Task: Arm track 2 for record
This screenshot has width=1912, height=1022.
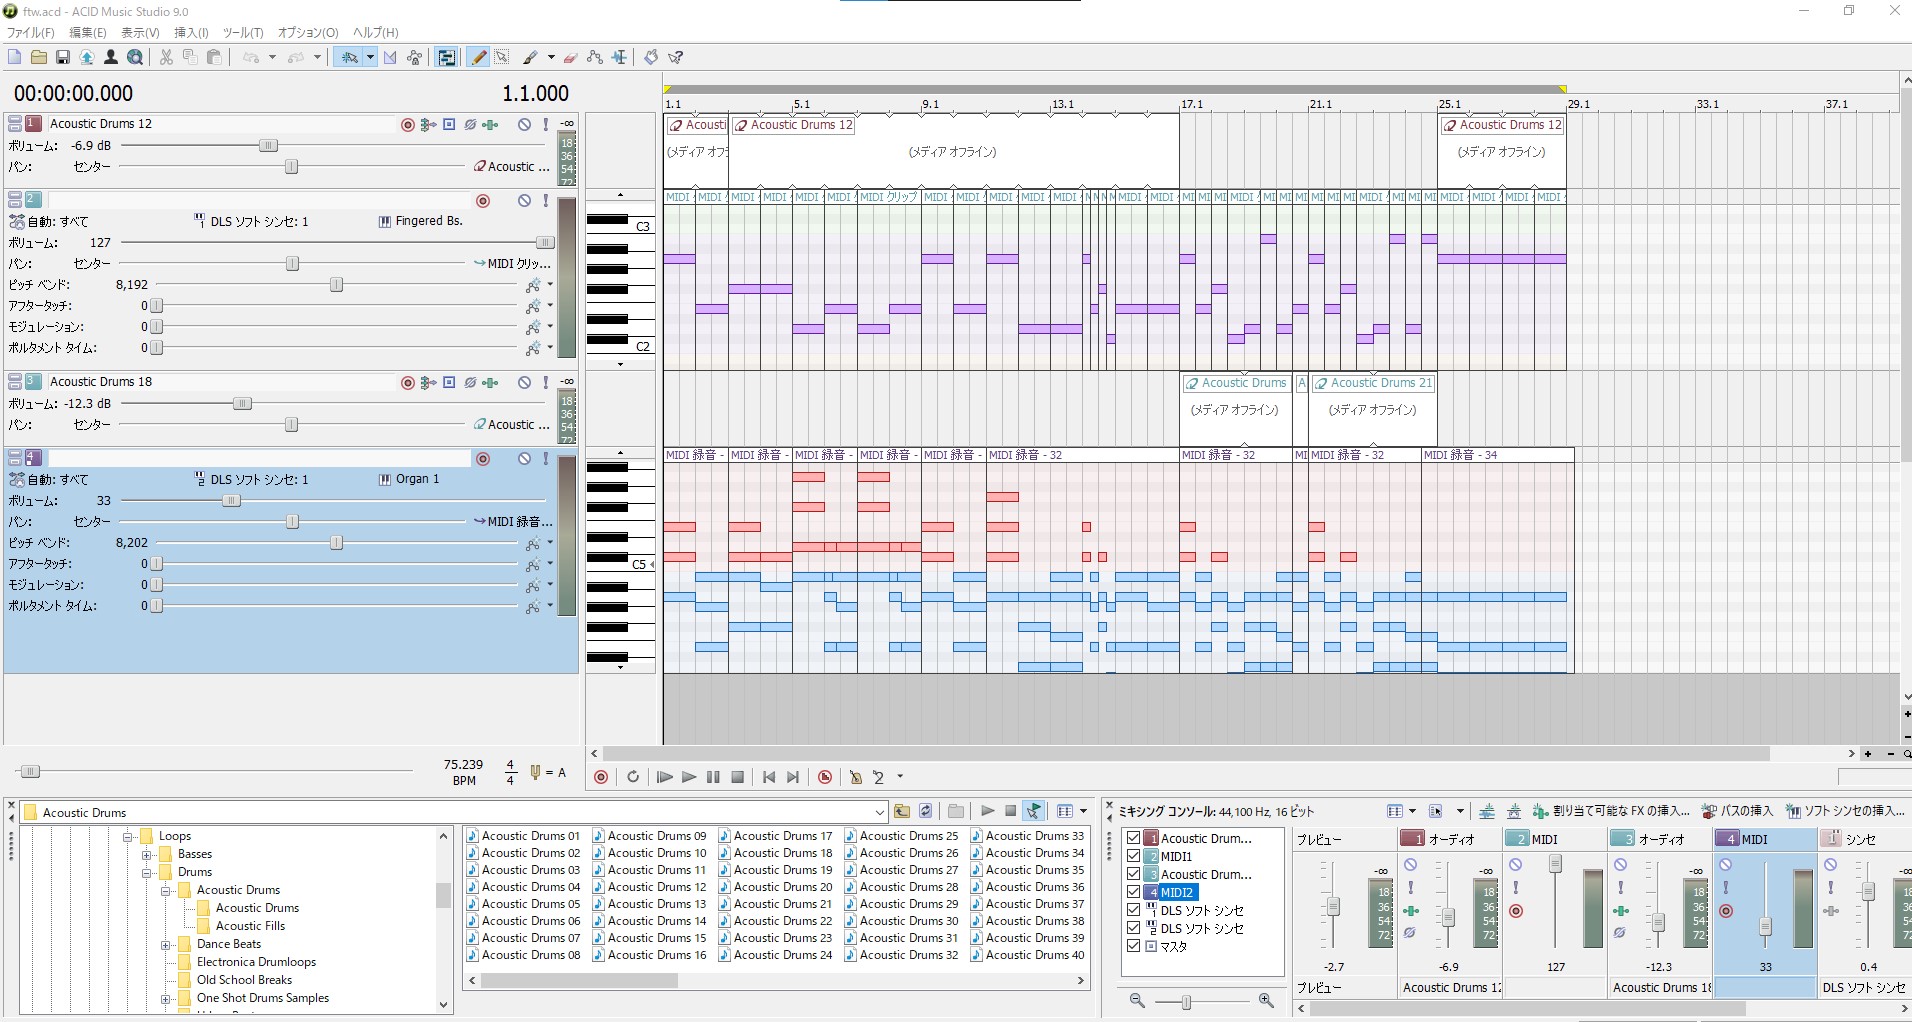Action: click(483, 201)
